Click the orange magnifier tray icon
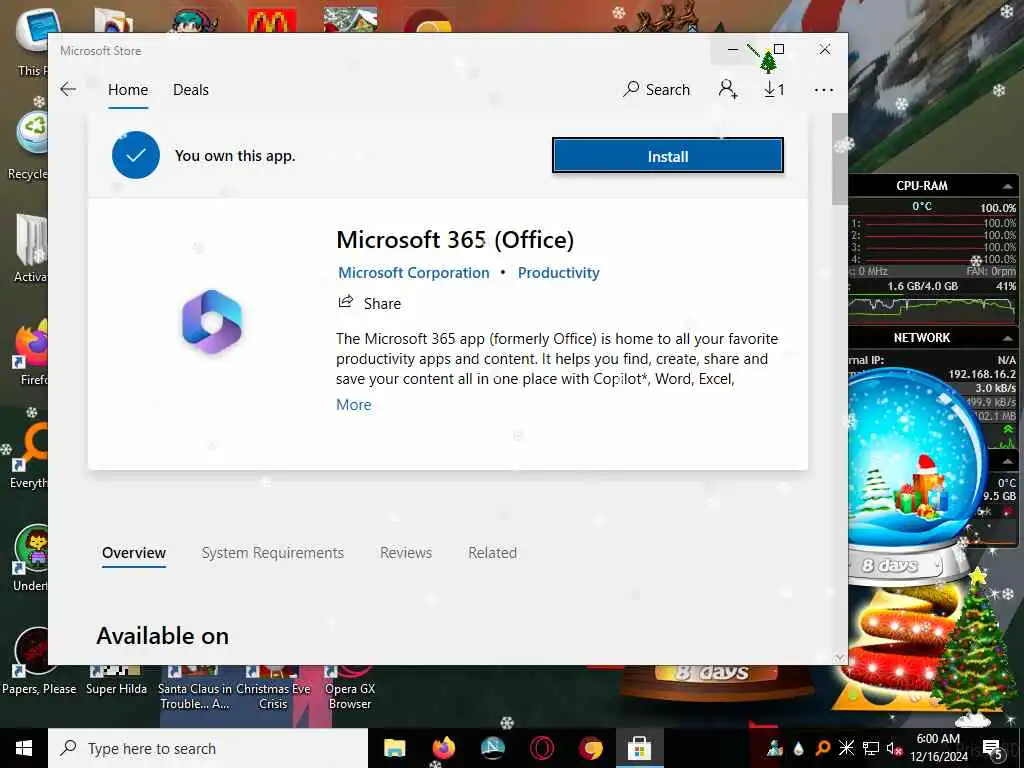The height and width of the screenshot is (768, 1024). click(x=823, y=748)
